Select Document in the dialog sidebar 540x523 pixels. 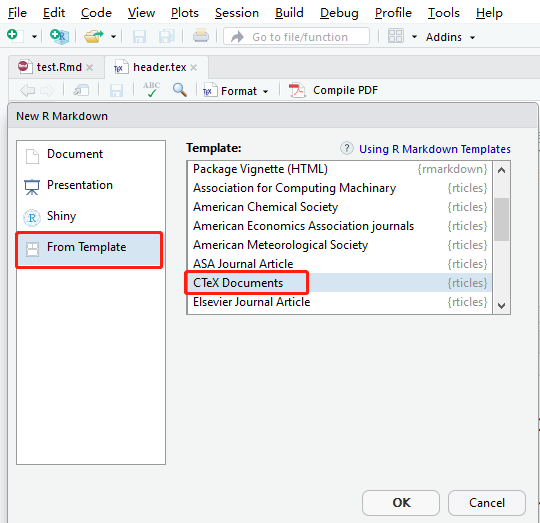(91, 154)
